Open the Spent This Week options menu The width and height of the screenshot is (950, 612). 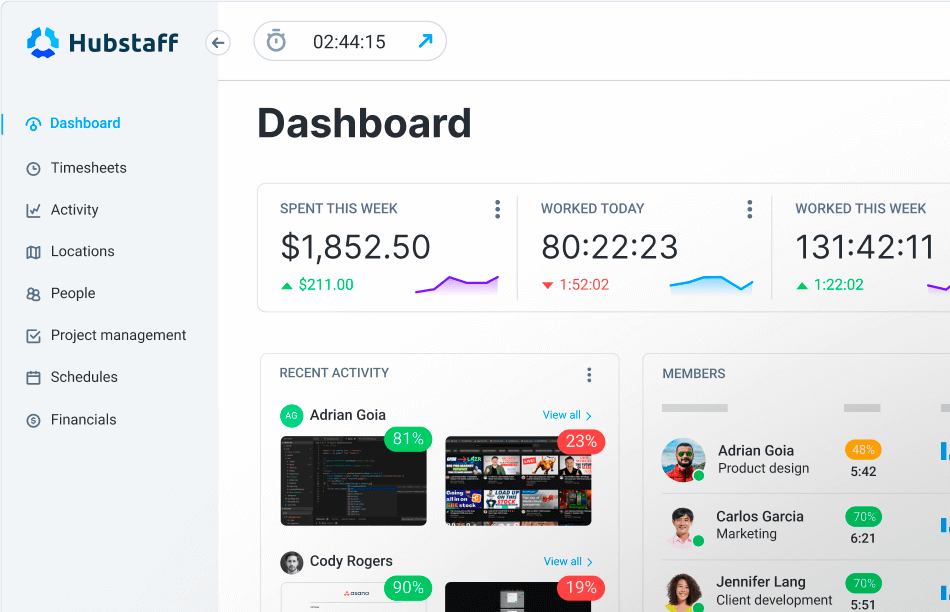click(497, 209)
